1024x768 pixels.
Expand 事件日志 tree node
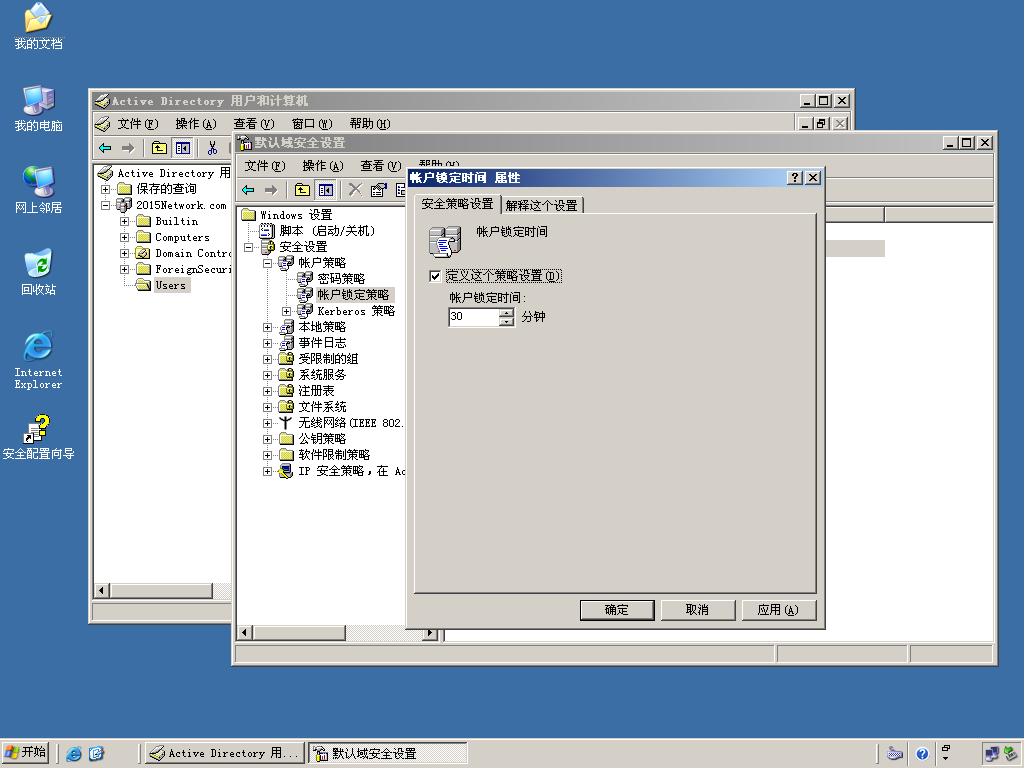pyautogui.click(x=267, y=343)
